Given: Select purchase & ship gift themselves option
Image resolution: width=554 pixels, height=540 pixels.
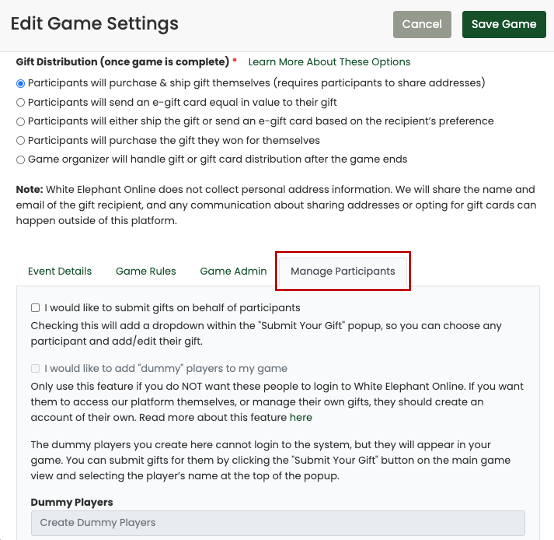Looking at the screenshot, I should [x=20, y=83].
